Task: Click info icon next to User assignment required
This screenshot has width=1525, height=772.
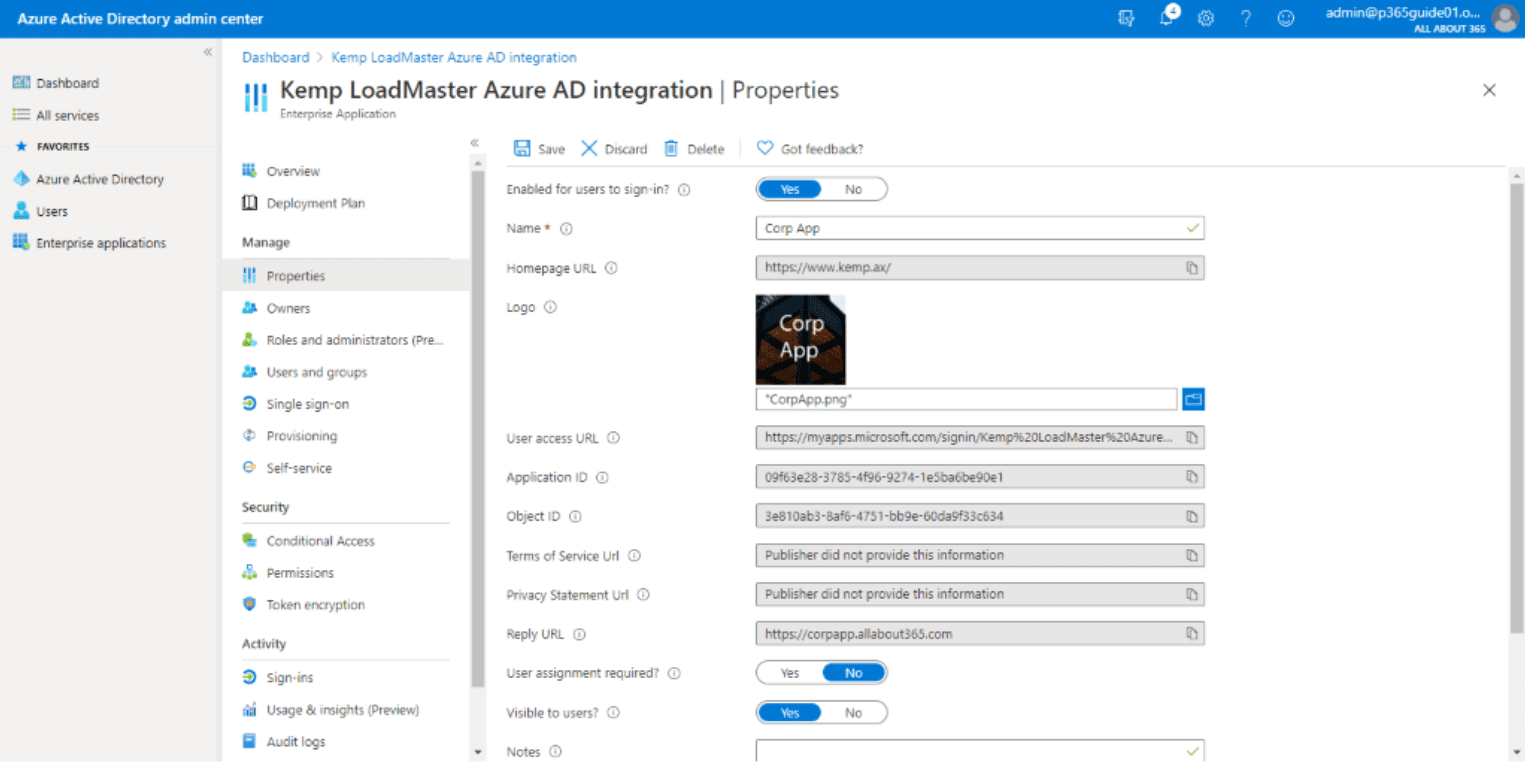Action: 674,674
